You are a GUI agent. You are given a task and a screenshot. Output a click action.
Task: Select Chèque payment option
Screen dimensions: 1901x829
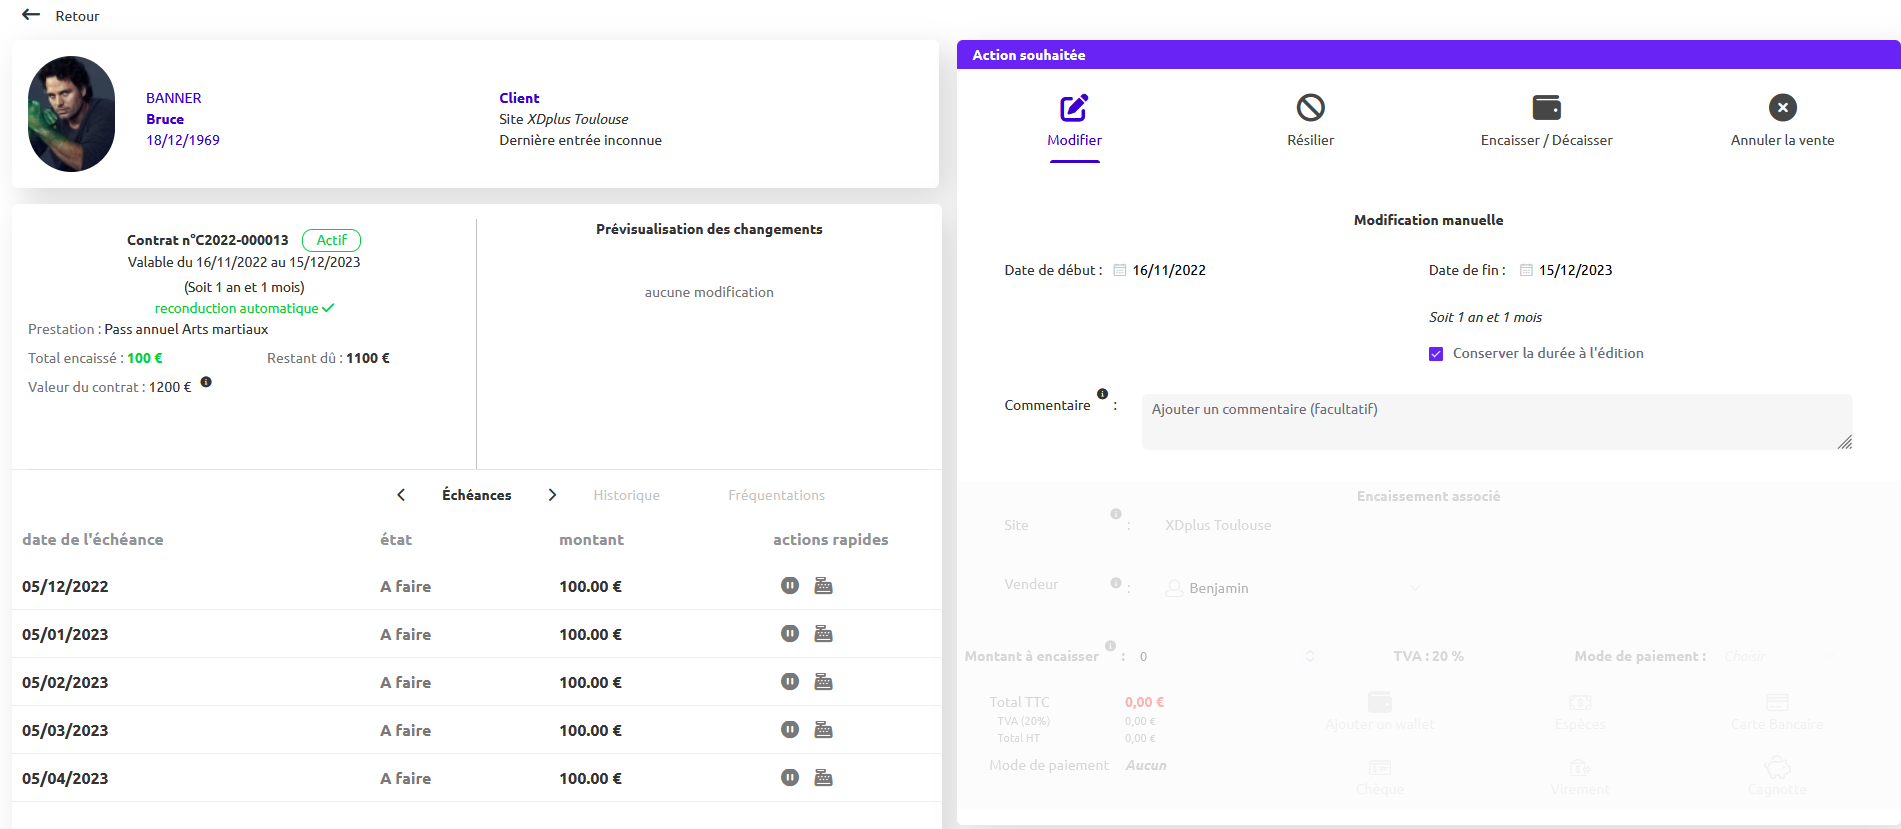[1380, 777]
